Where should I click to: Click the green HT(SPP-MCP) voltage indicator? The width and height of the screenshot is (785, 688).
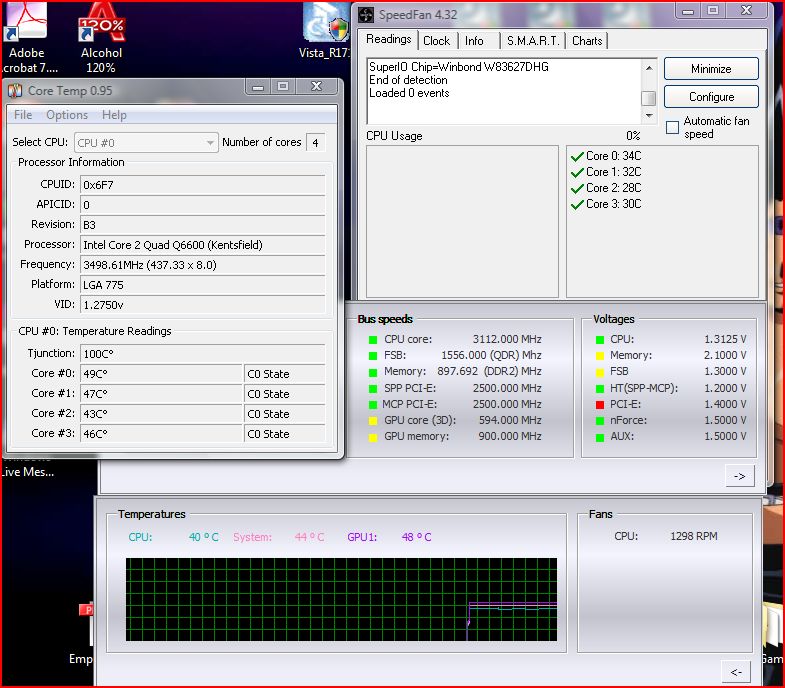(x=600, y=389)
